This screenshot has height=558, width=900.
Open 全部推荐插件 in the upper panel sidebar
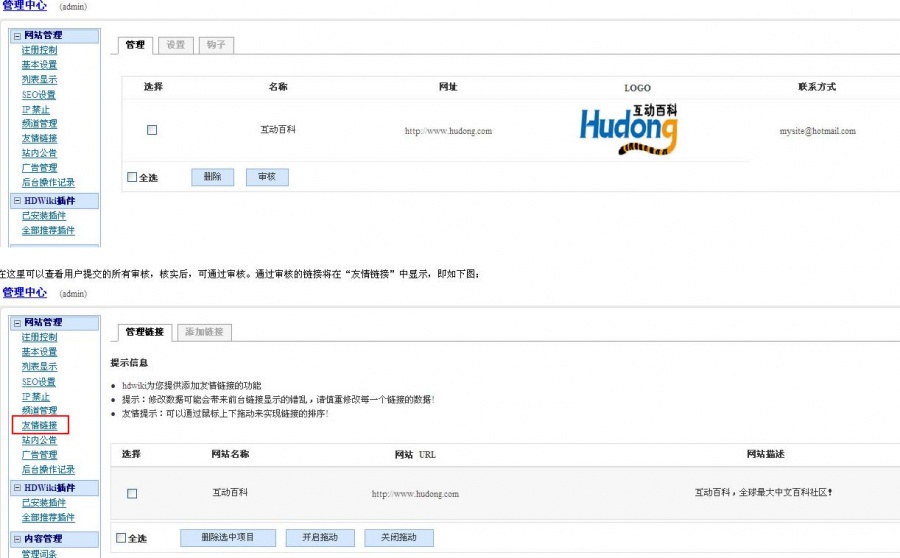point(48,230)
